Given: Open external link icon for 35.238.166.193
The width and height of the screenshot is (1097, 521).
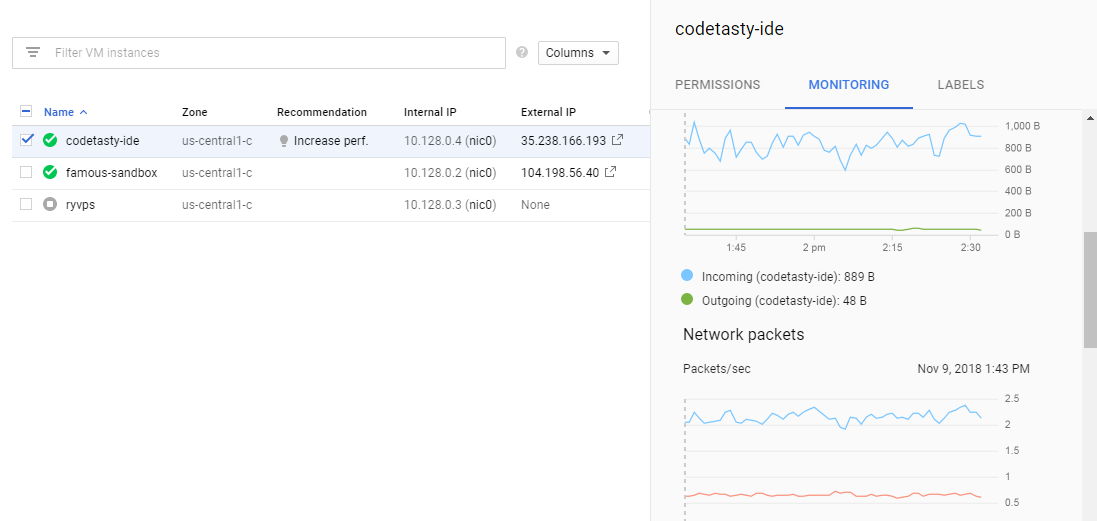Looking at the screenshot, I should [x=617, y=140].
